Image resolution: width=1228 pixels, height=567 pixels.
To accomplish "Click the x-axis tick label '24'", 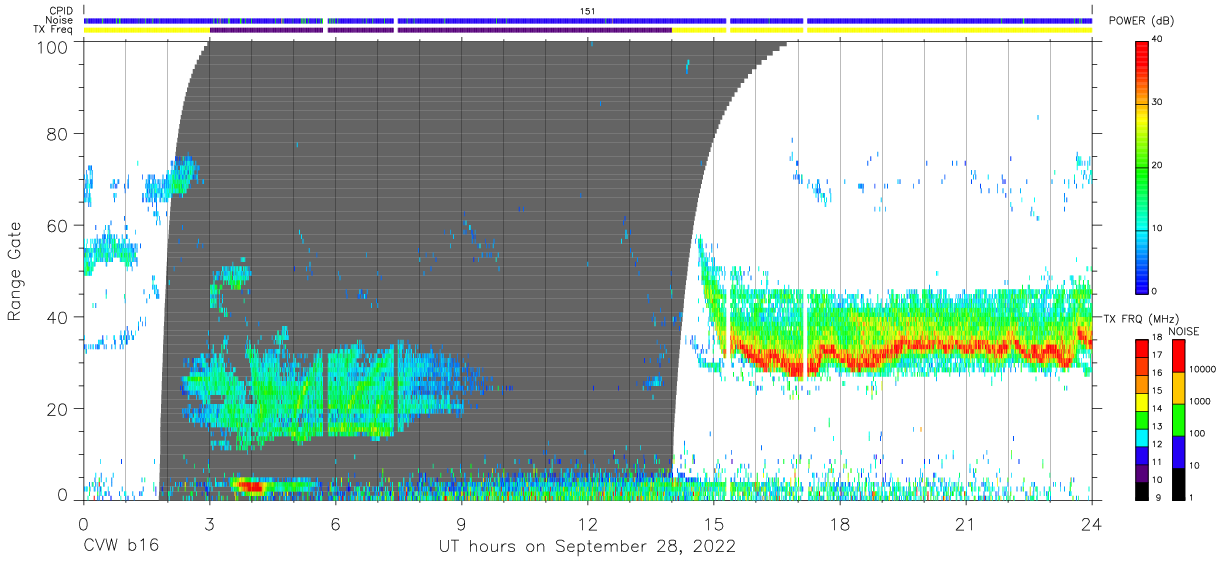I will click(1092, 524).
